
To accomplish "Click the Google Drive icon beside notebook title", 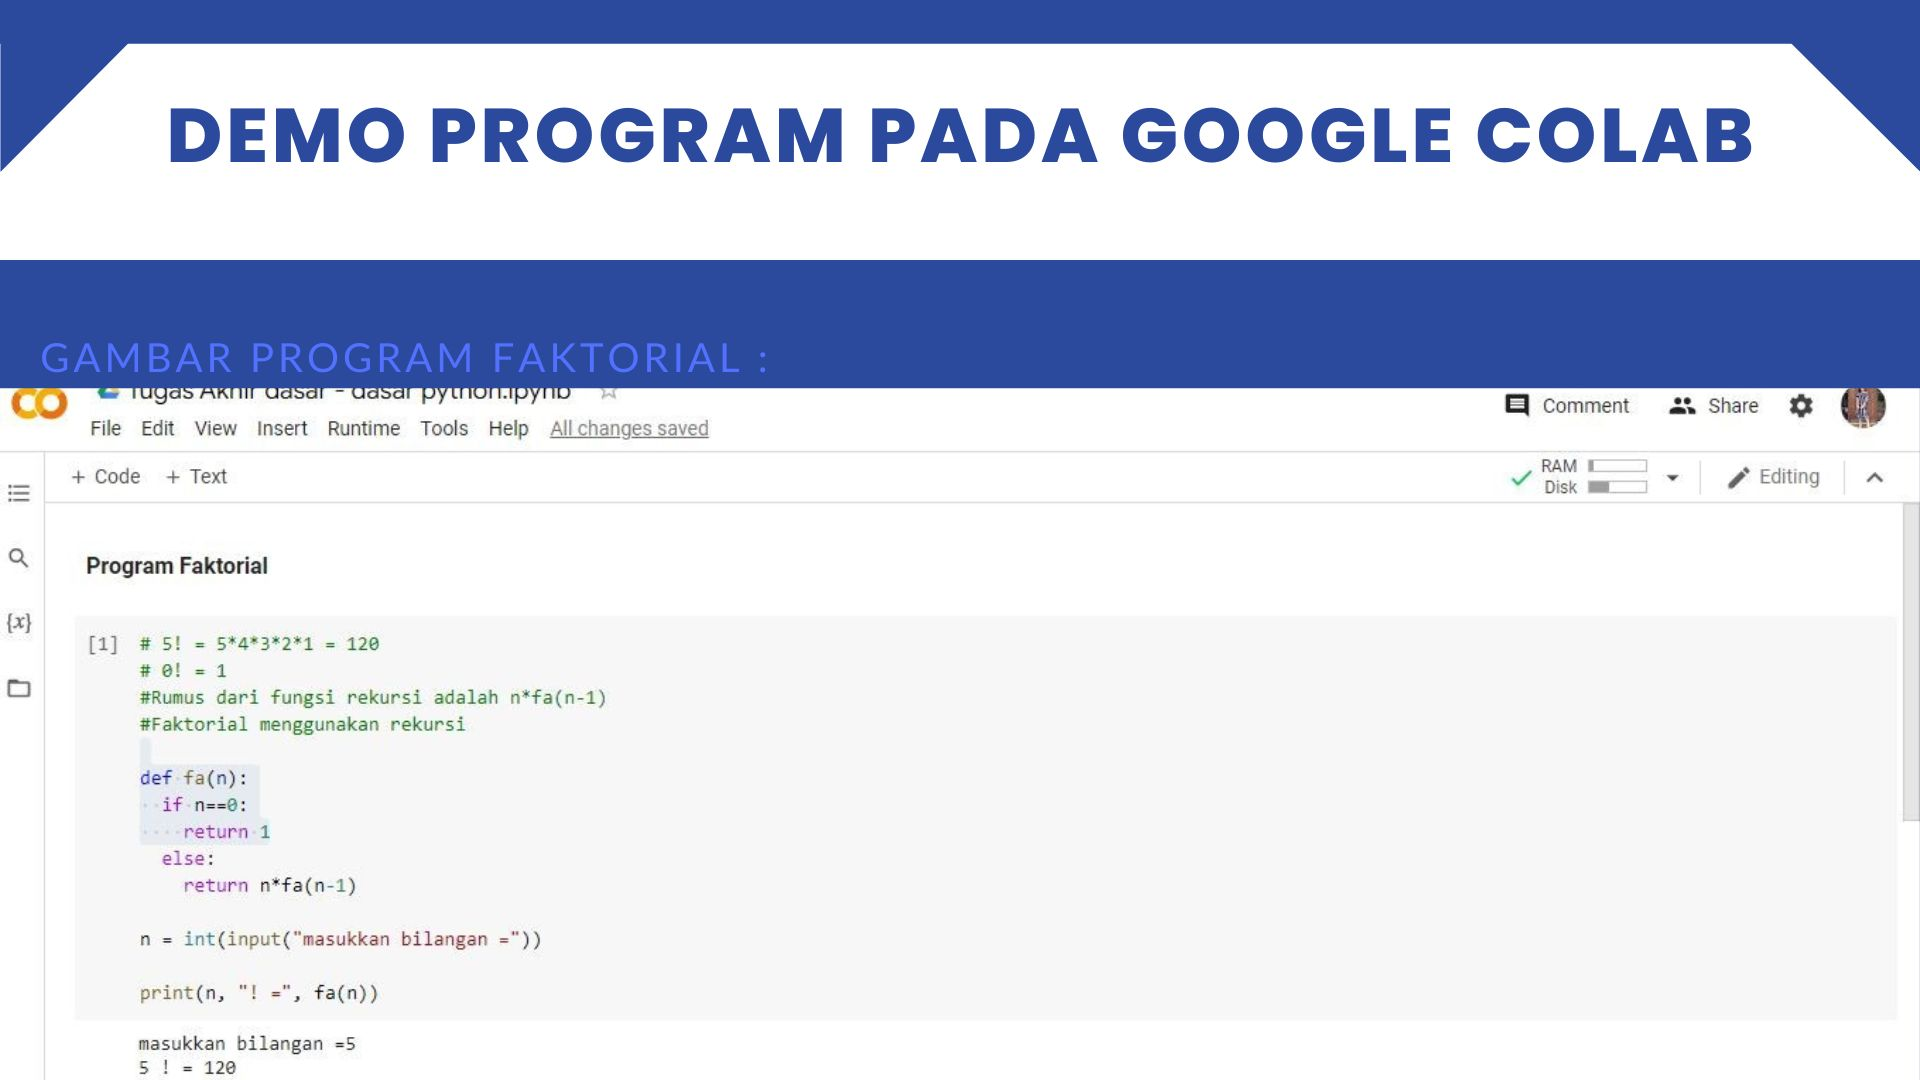I will click(108, 393).
